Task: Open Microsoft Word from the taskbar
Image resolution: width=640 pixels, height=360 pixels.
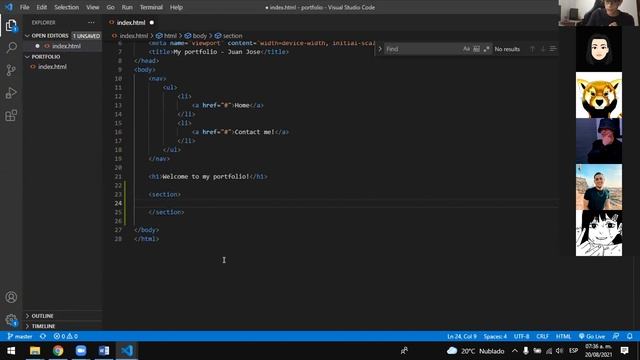Action: (104, 351)
